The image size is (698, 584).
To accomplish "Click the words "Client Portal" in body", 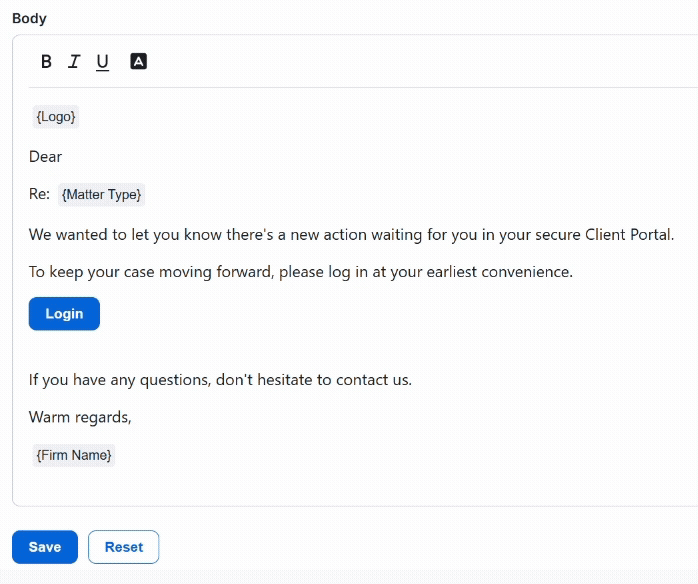I will coord(629,235).
